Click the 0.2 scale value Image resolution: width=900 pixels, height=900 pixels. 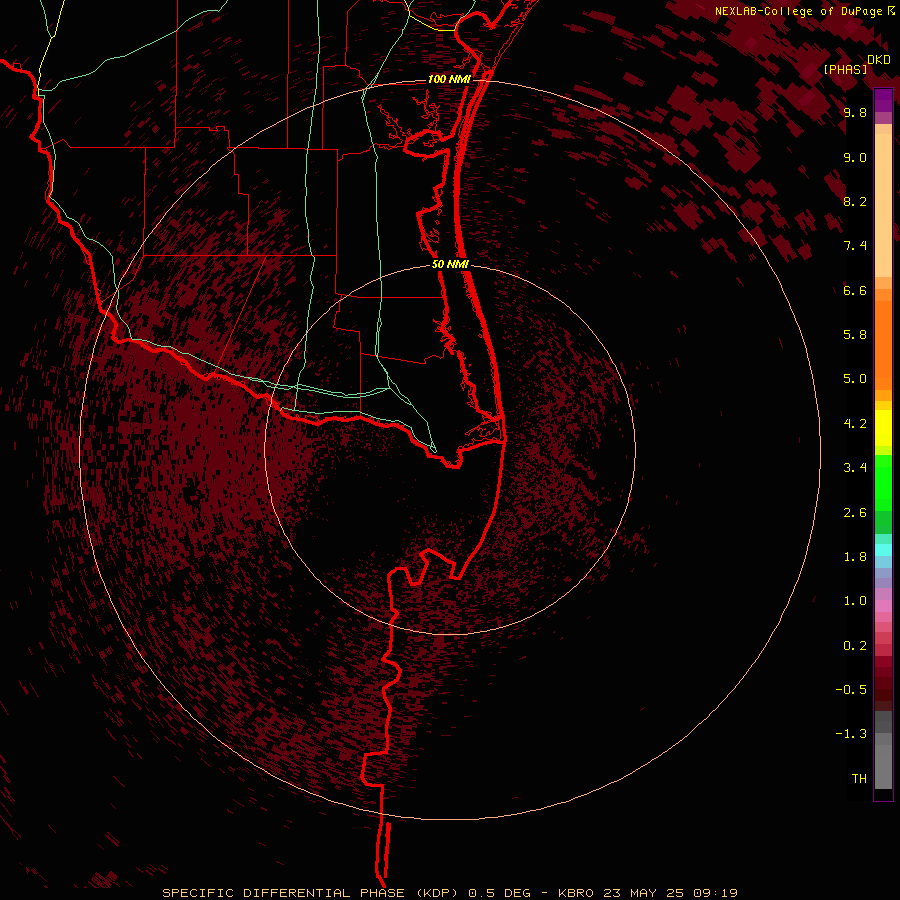point(855,646)
